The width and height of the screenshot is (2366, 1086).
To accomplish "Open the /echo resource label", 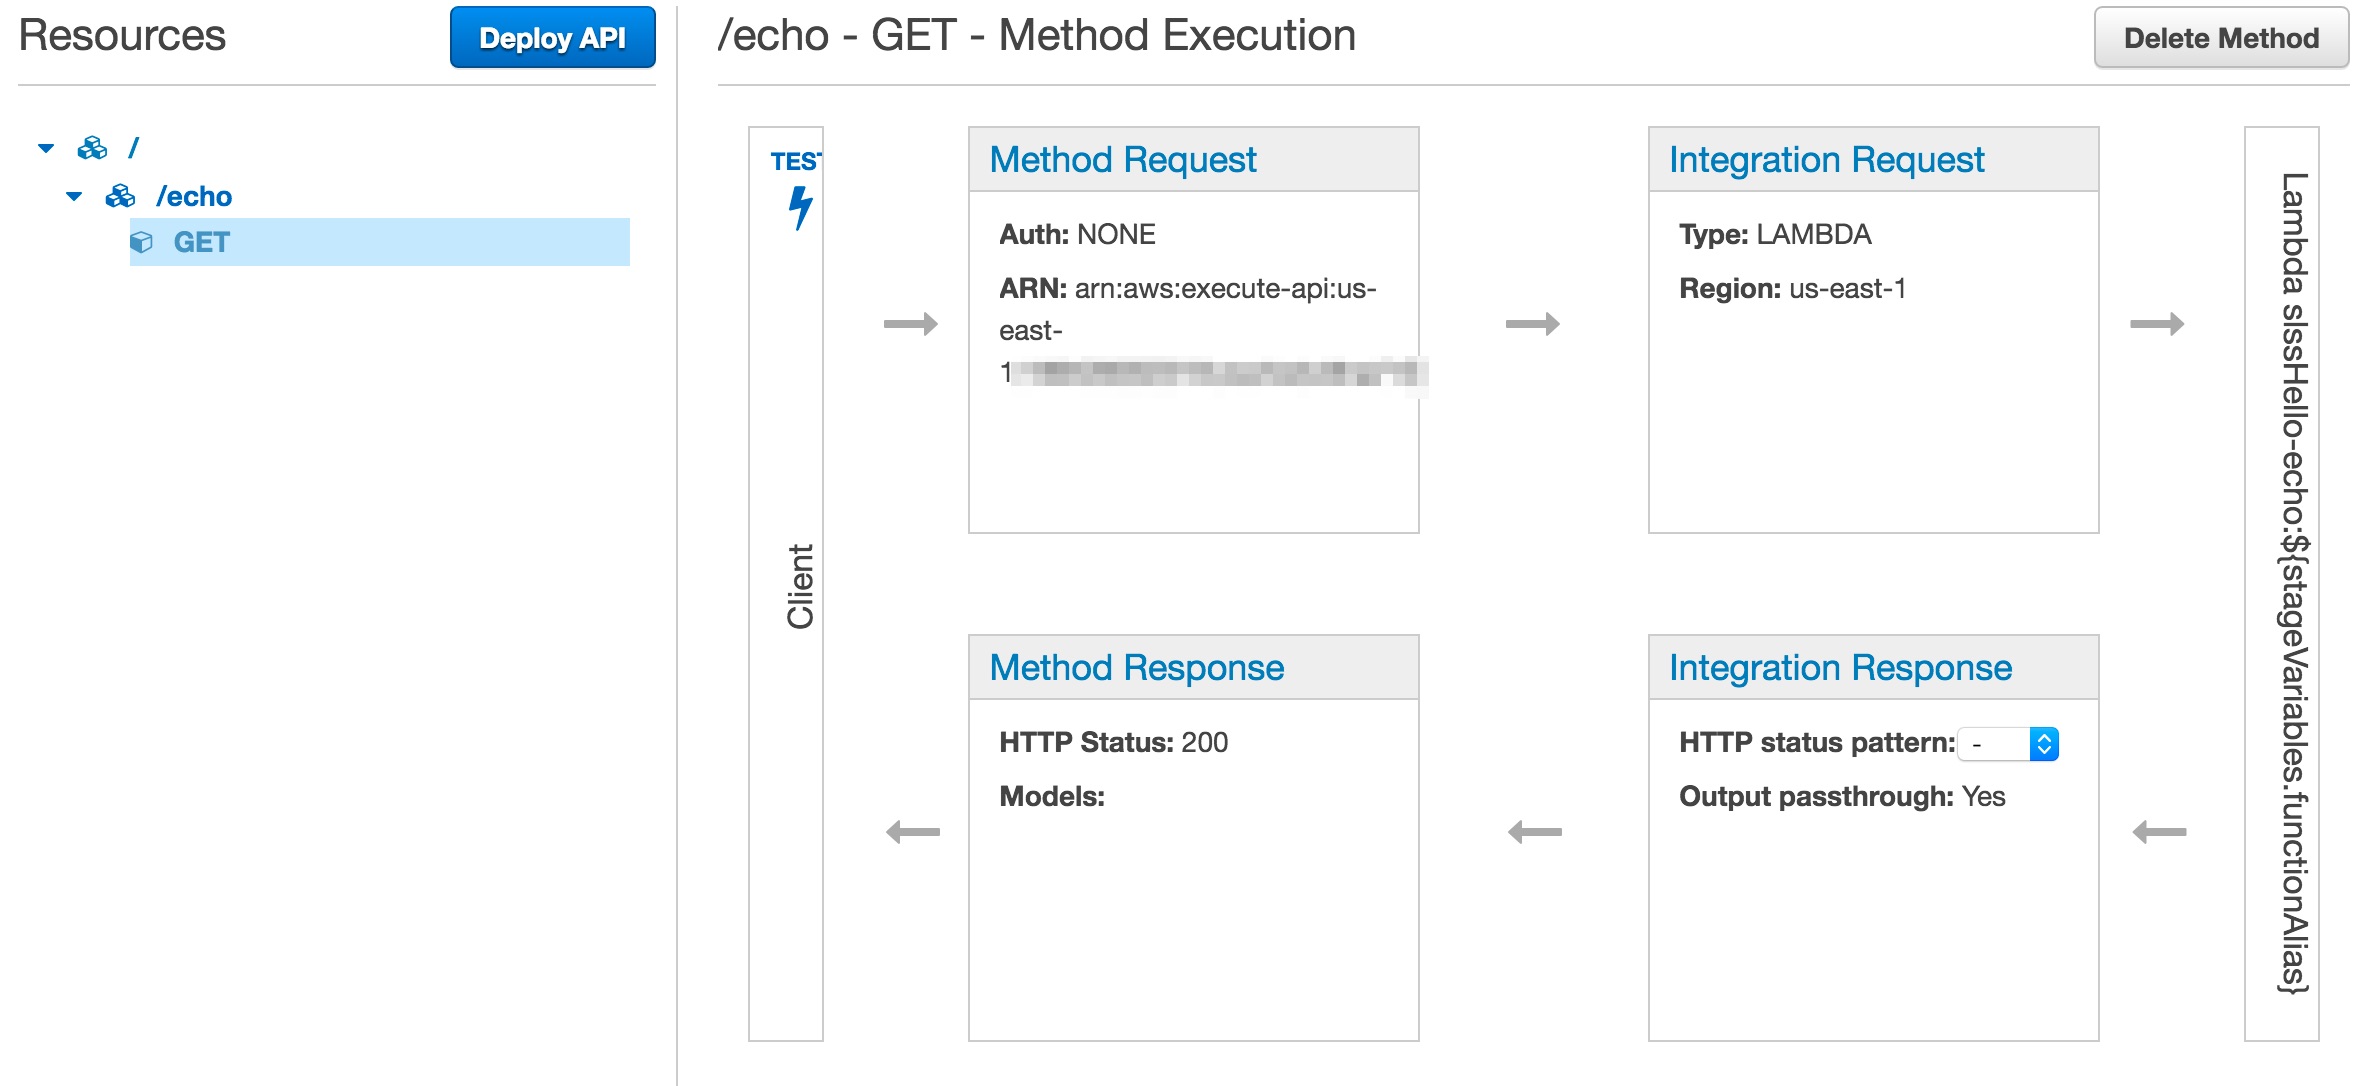I will [x=194, y=196].
